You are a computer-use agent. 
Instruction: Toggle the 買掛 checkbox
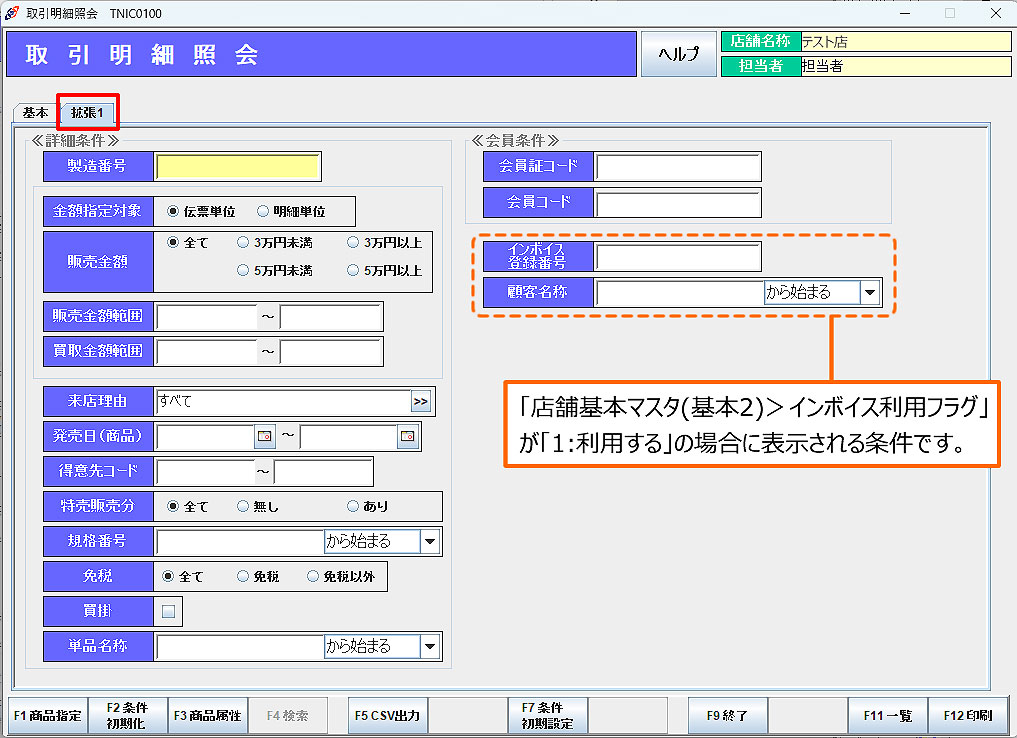[x=168, y=611]
